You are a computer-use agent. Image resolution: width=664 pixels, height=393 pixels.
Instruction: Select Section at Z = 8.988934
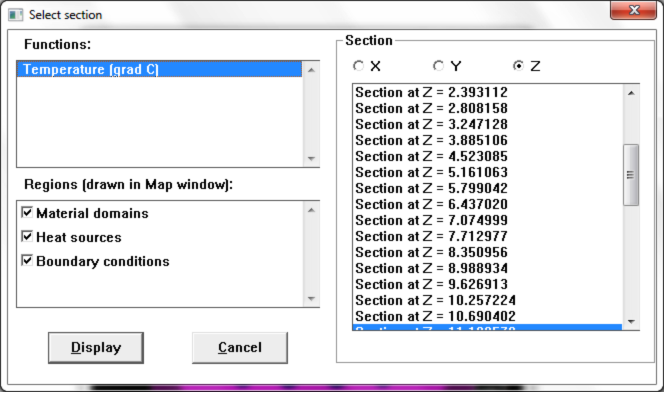(x=487, y=268)
